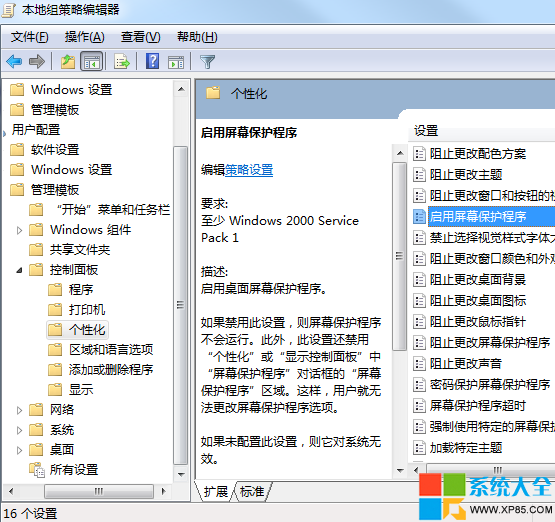
Task: Click folder icon of 打印机 in tree
Action: click(55, 310)
